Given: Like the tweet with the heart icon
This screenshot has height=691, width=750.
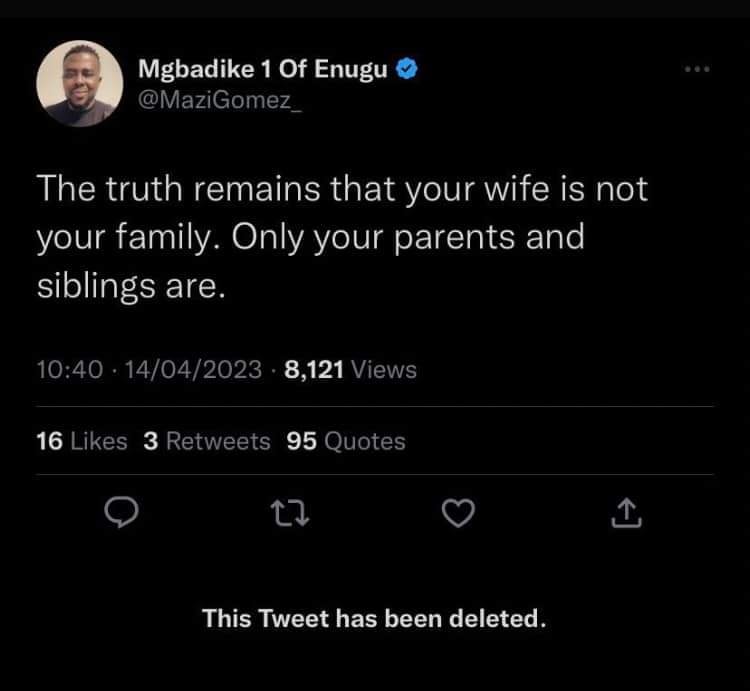Looking at the screenshot, I should [457, 513].
